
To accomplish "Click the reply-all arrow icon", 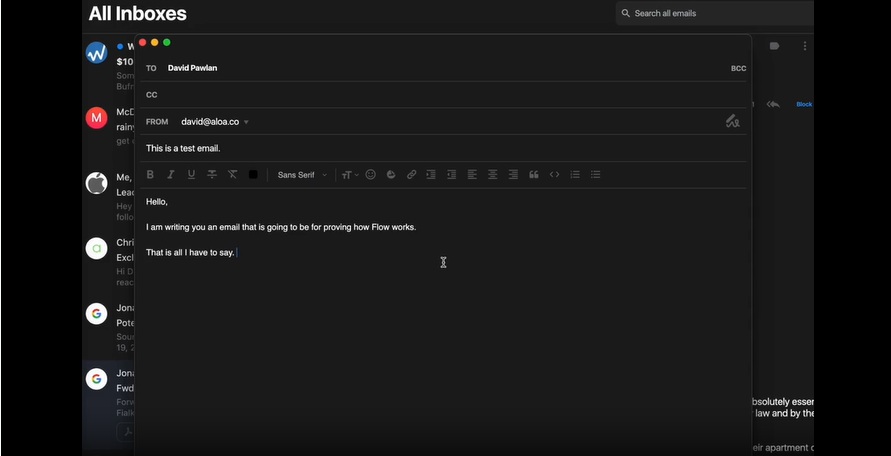I will coord(773,104).
